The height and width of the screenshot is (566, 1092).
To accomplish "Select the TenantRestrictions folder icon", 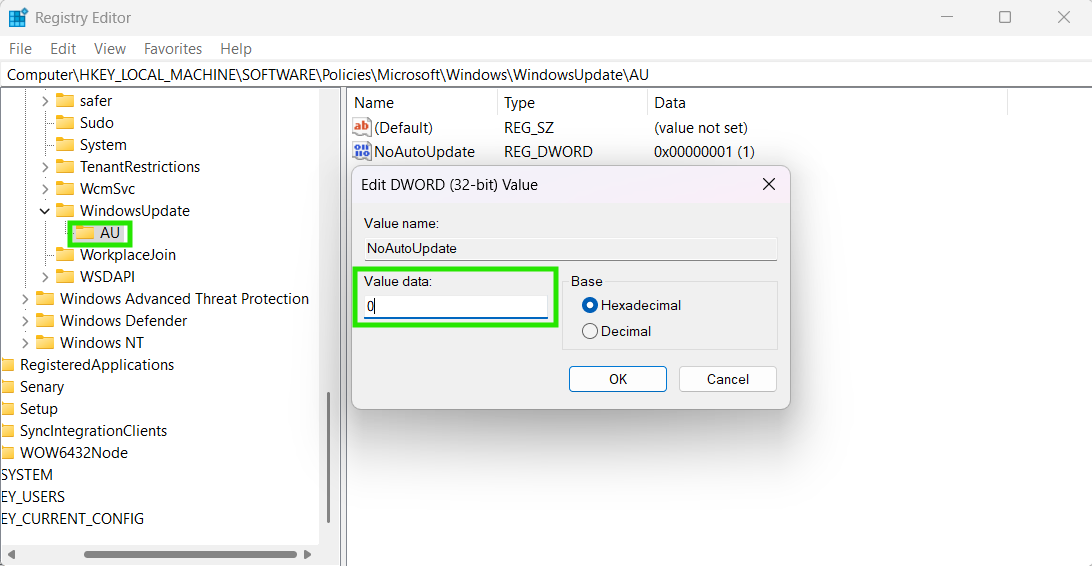I will click(x=65, y=166).
